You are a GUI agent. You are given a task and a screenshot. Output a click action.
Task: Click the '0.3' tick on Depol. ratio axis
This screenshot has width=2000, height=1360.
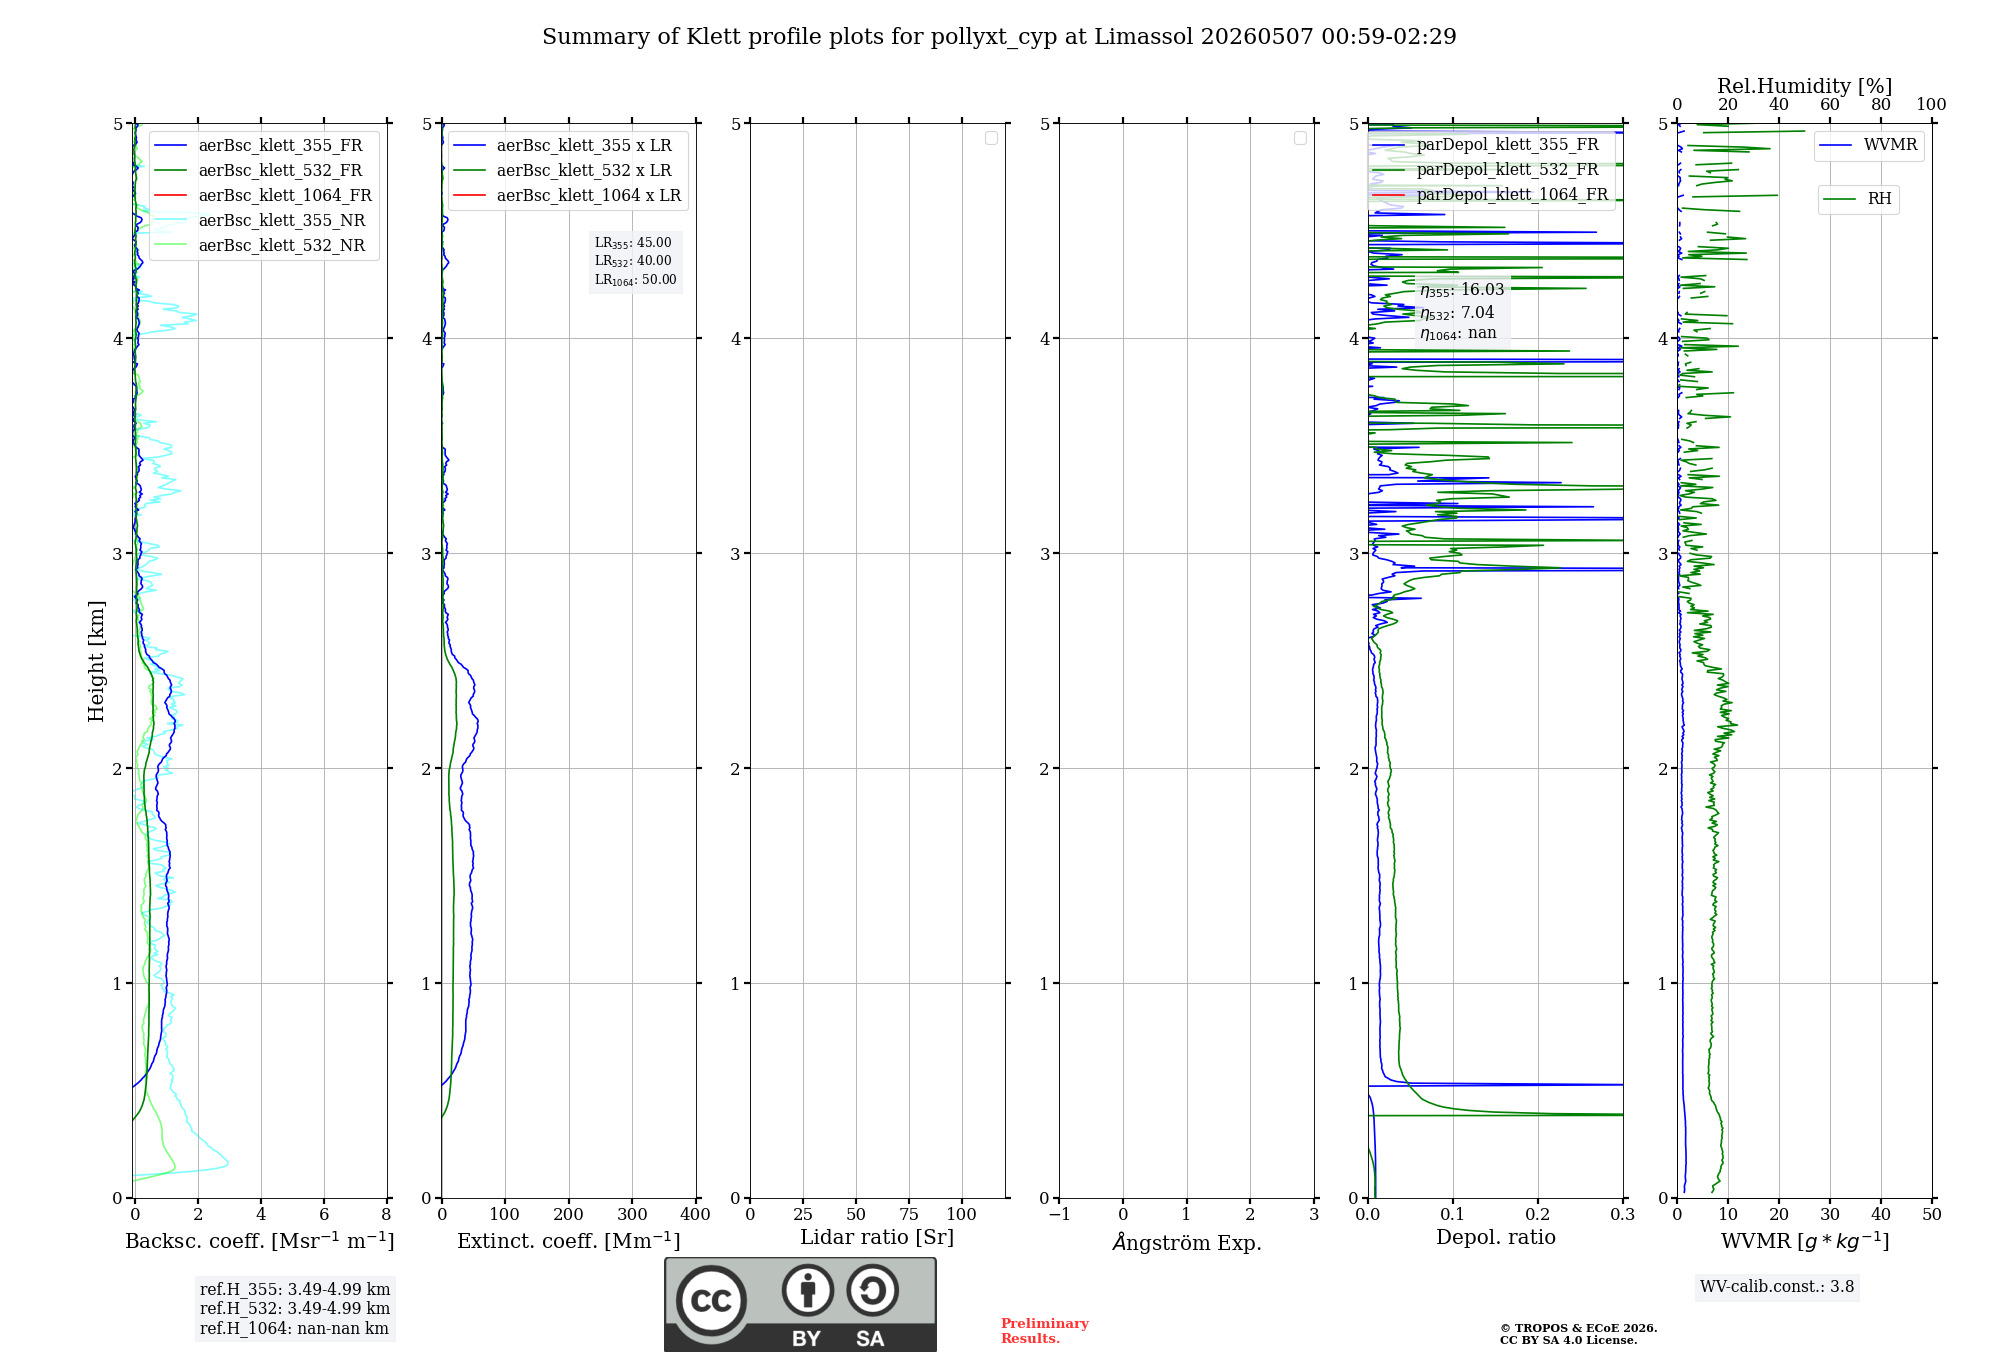[x=1622, y=1214]
